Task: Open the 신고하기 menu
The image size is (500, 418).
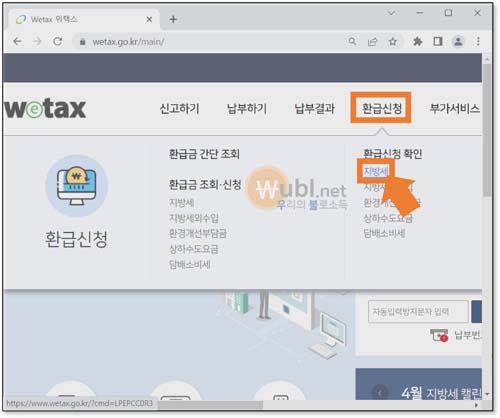Action: [x=179, y=108]
